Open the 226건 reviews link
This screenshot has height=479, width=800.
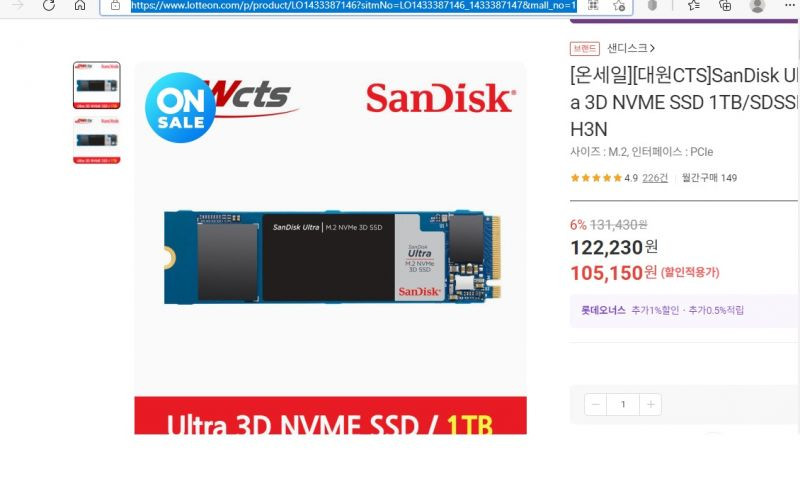(x=655, y=178)
